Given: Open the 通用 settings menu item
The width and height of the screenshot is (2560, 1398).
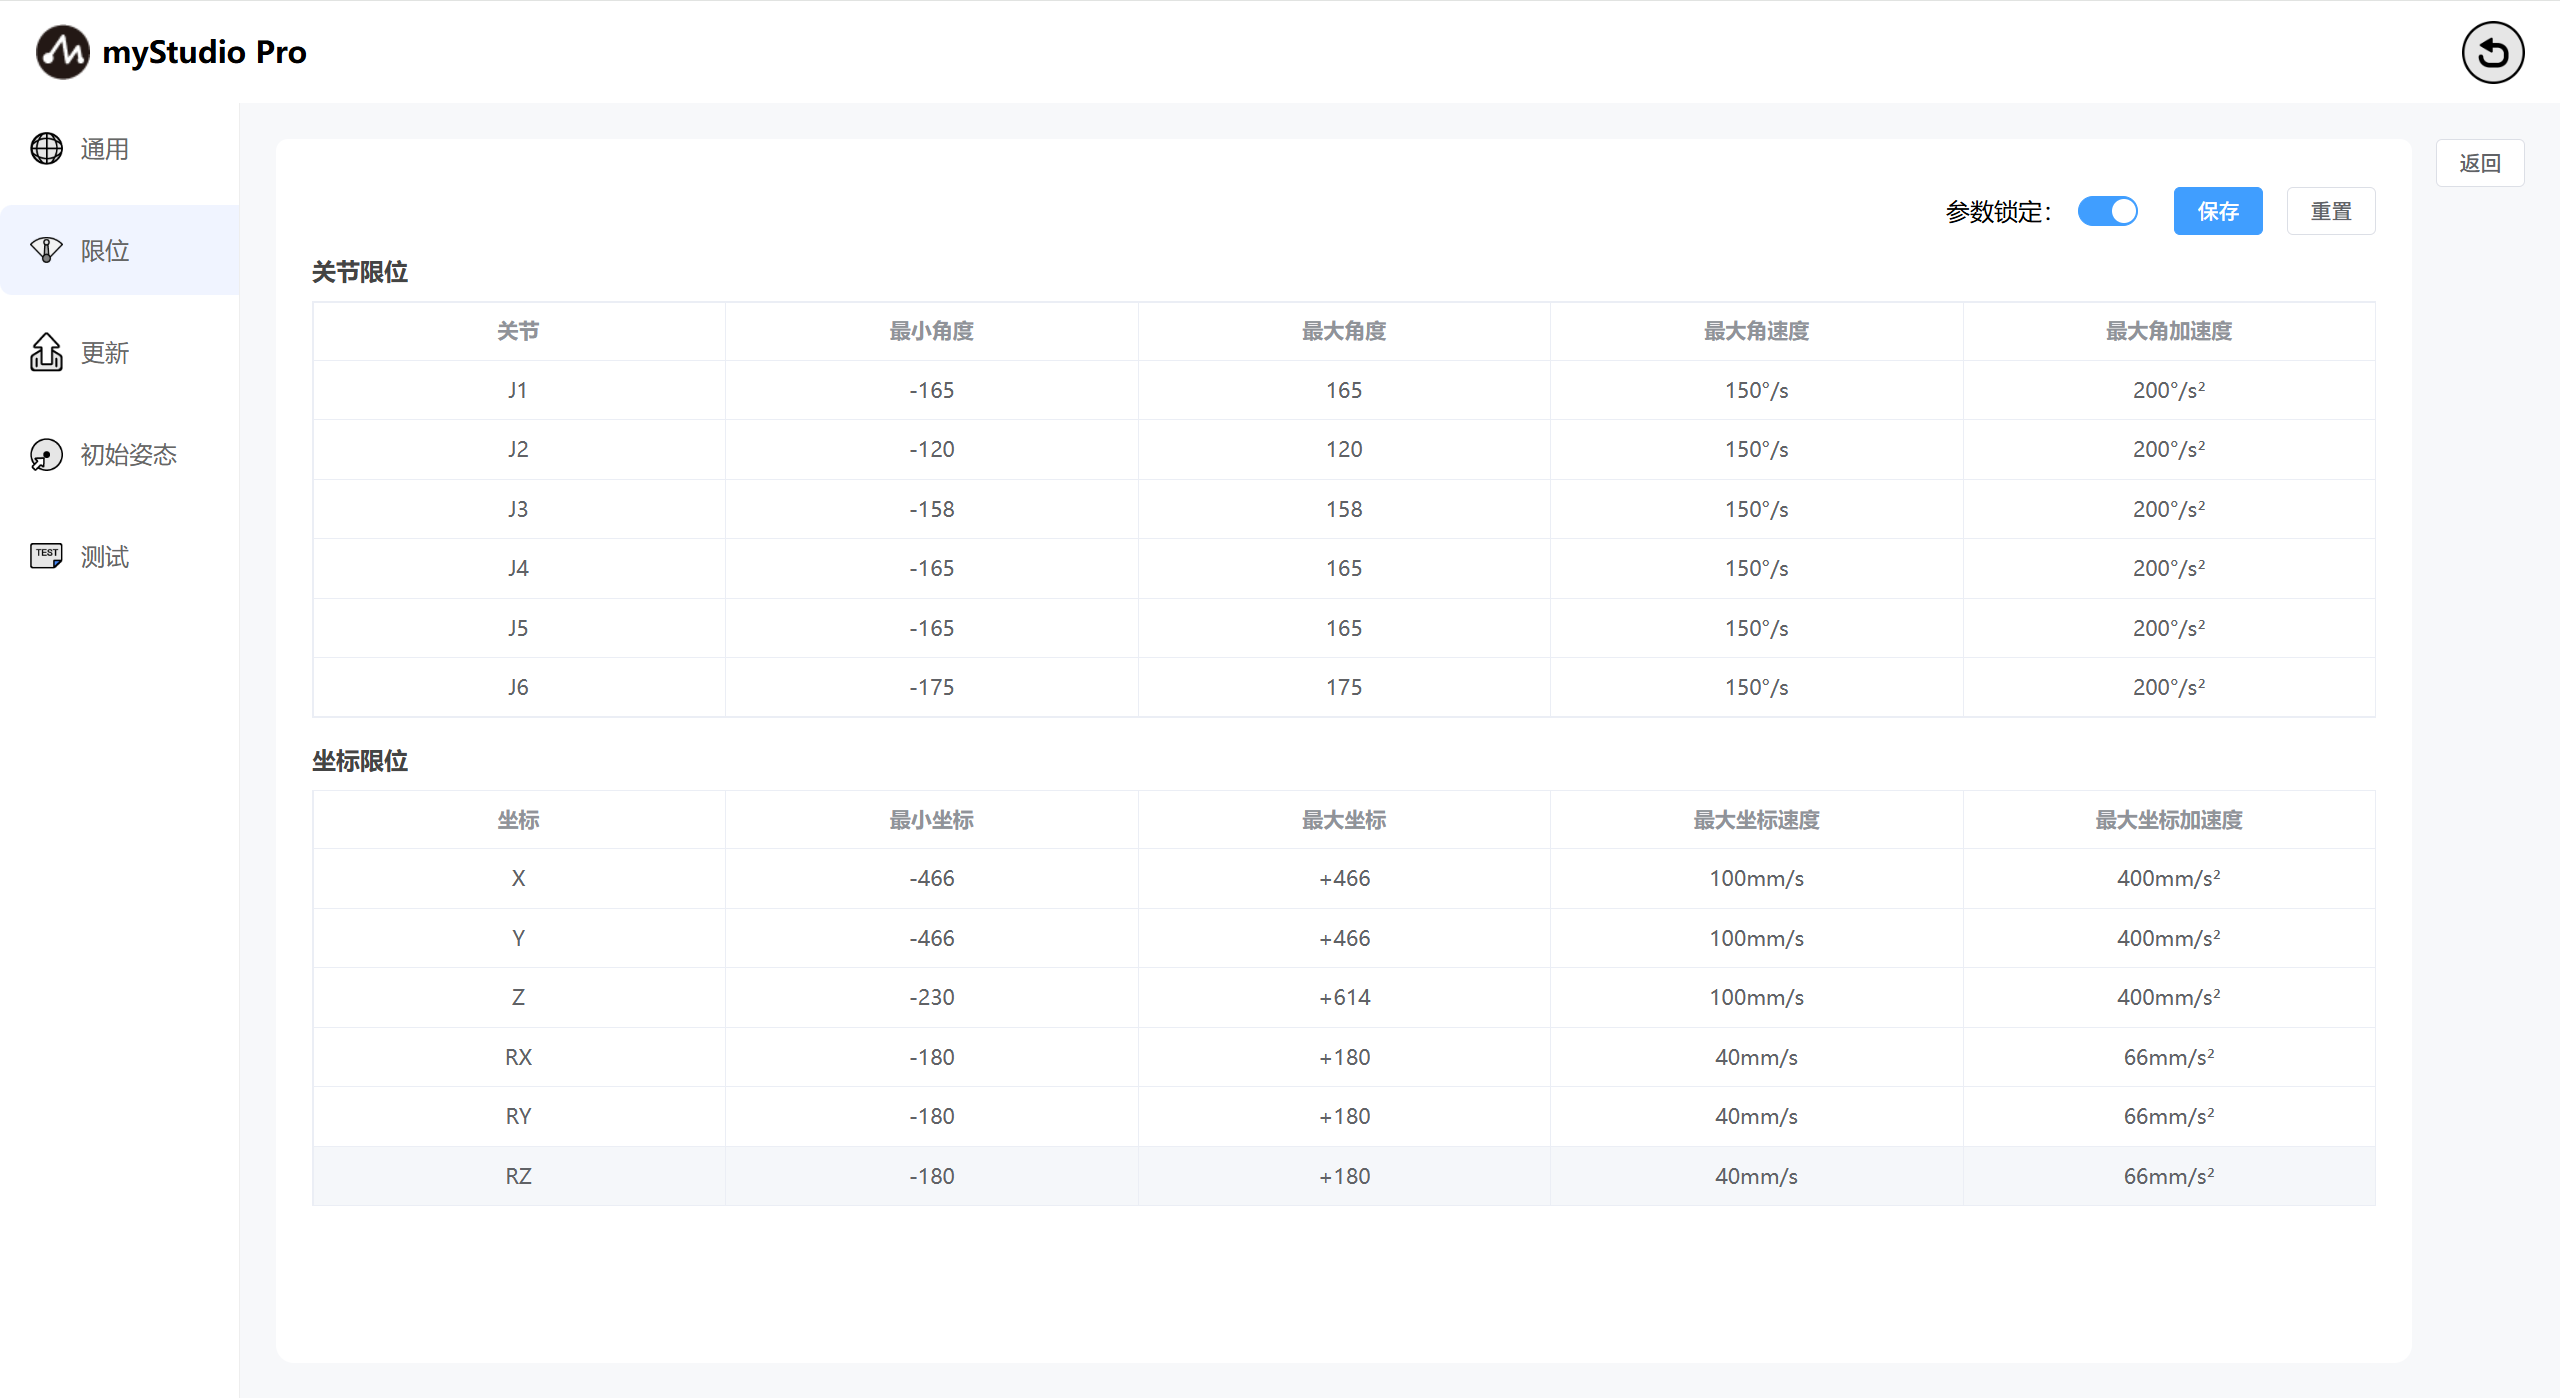Looking at the screenshot, I should (105, 149).
